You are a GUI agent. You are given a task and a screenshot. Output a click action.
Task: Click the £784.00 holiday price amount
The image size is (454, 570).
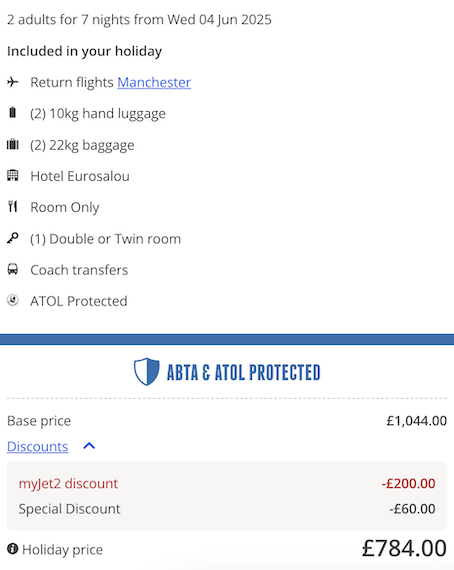404,548
